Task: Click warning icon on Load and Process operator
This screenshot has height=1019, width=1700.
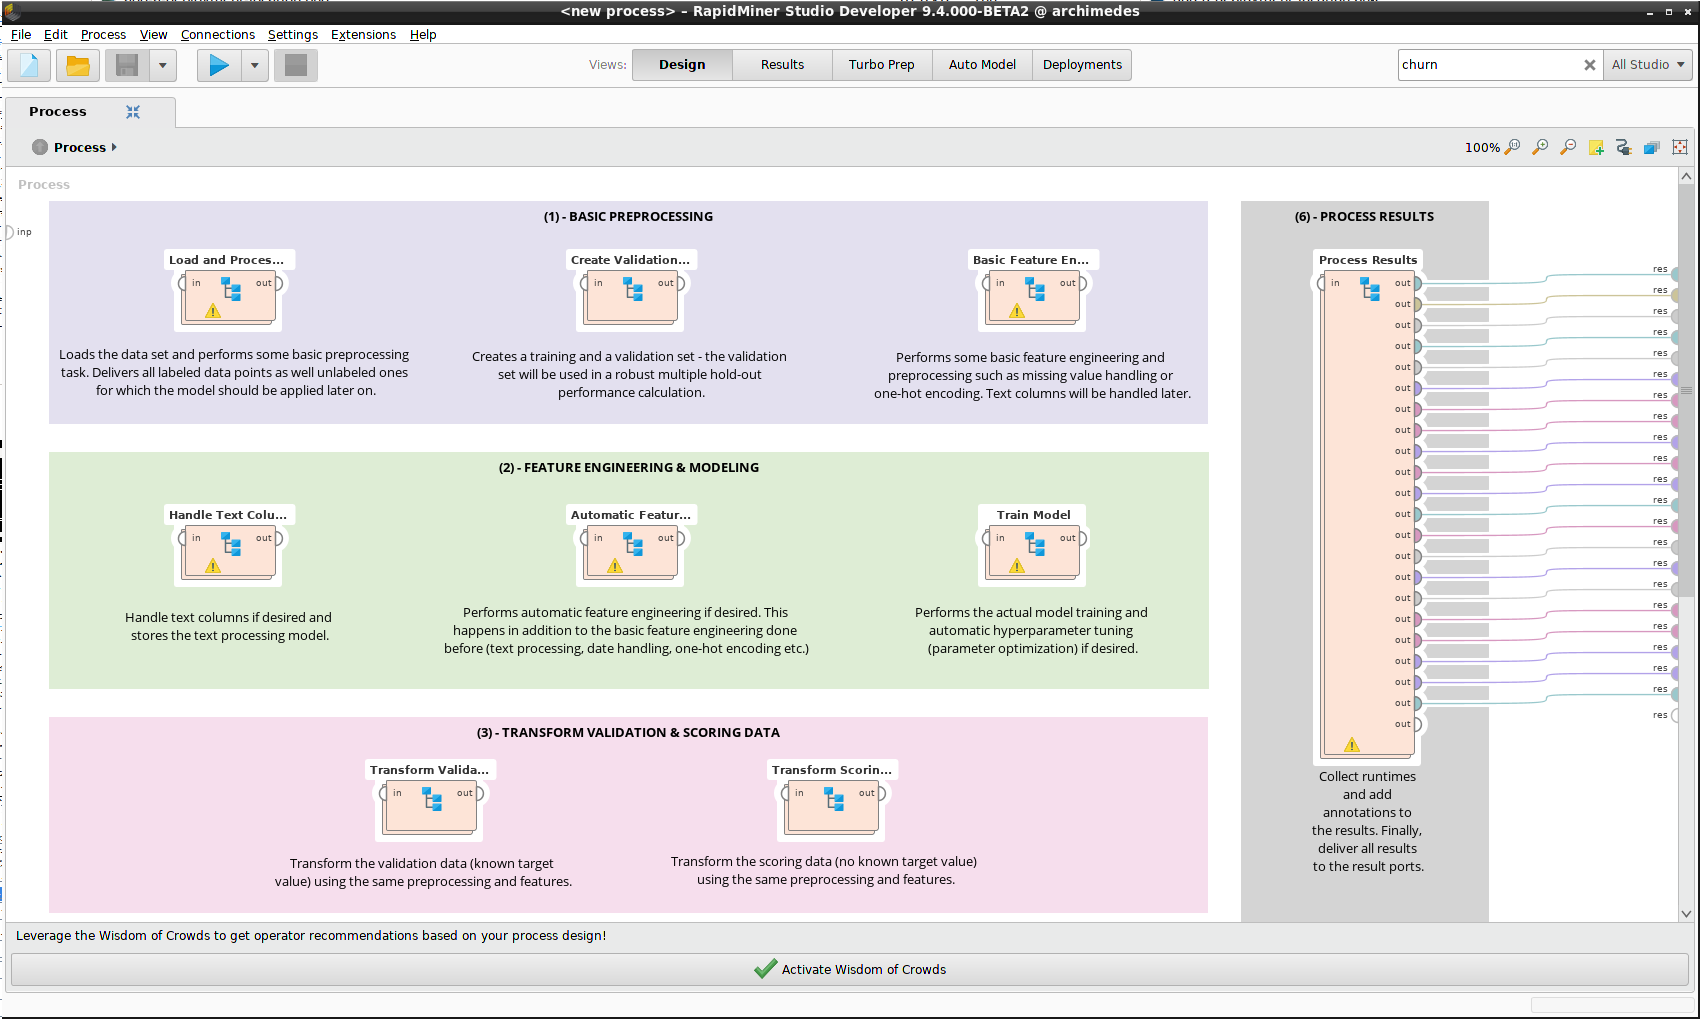Action: 213,311
